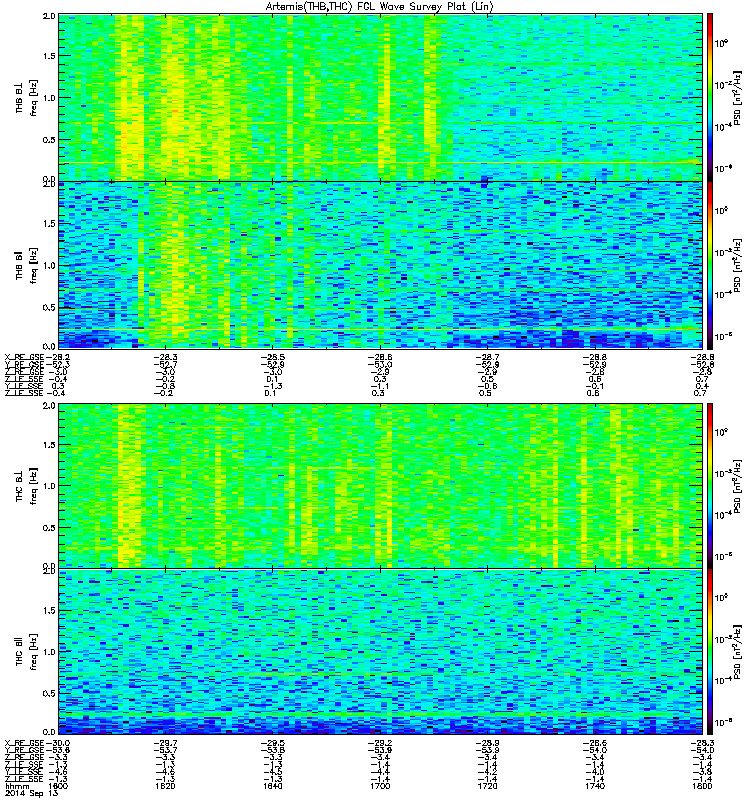Click the 'PSD [nT²/Hz]' label of the top color bar
750x800 pixels.
tap(738, 97)
